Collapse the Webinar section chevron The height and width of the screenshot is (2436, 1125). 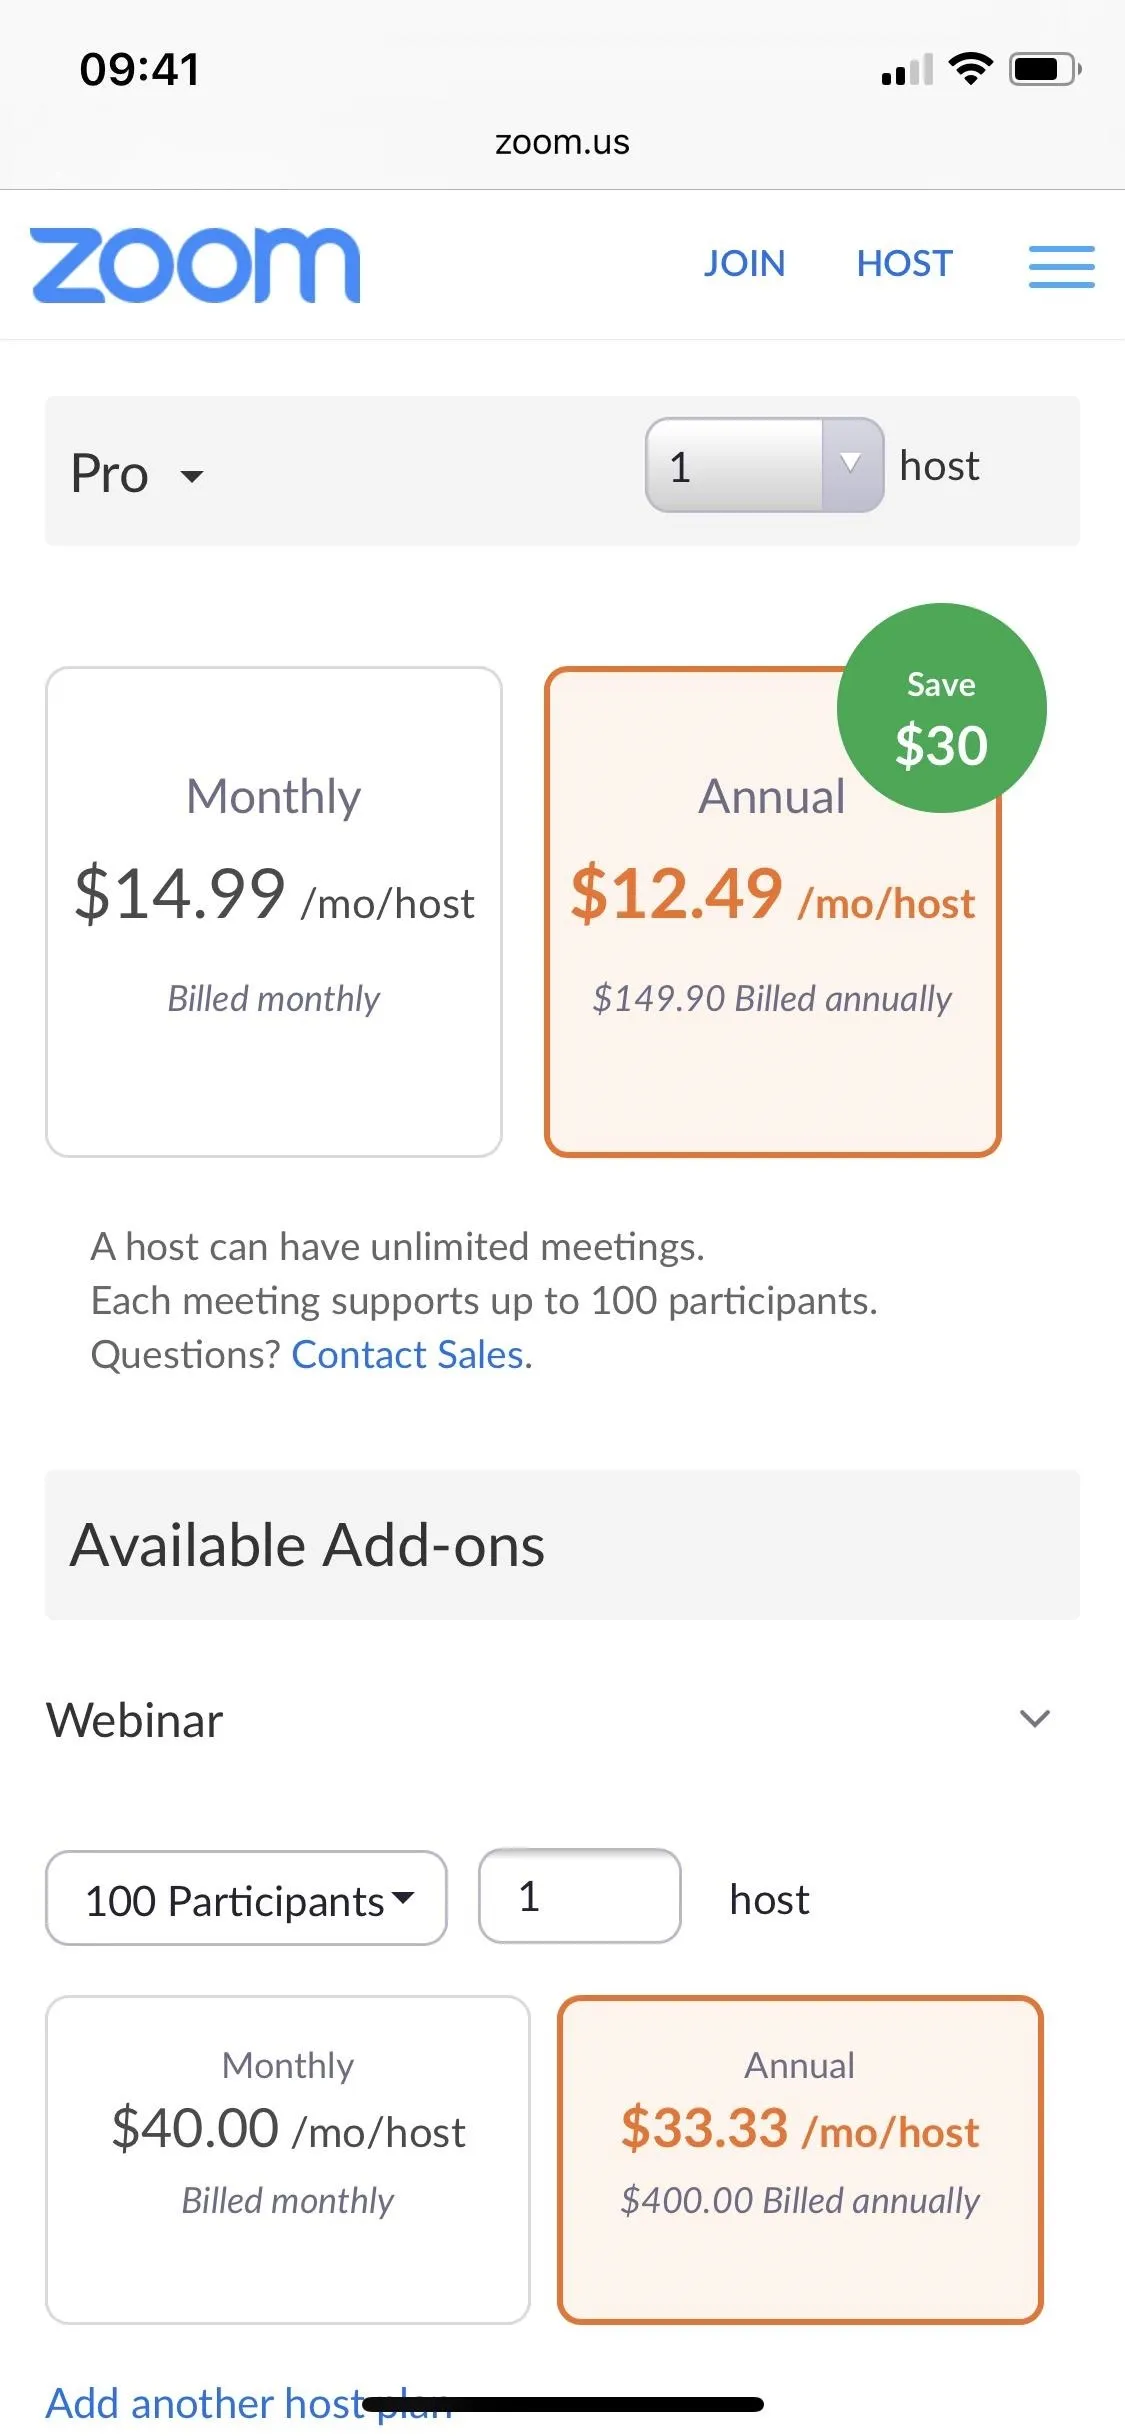[x=1034, y=1719]
